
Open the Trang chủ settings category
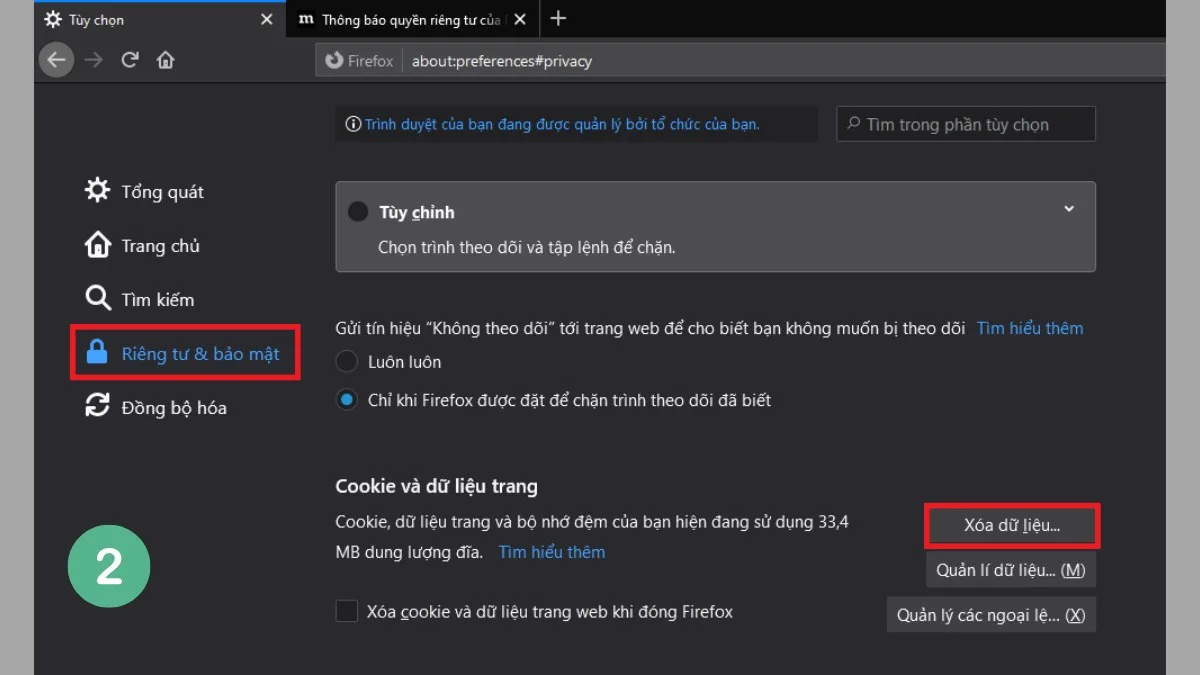pyautogui.click(x=143, y=246)
